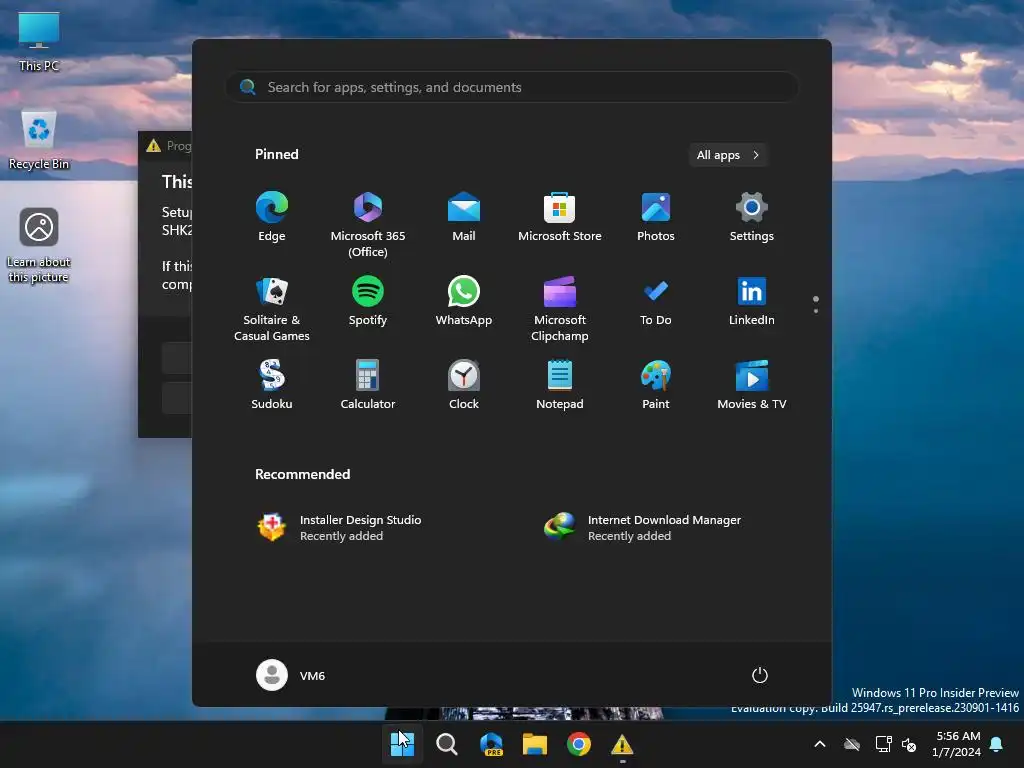Open Spotify from Start menu
Viewport: 1024px width, 768px height.
(x=368, y=301)
